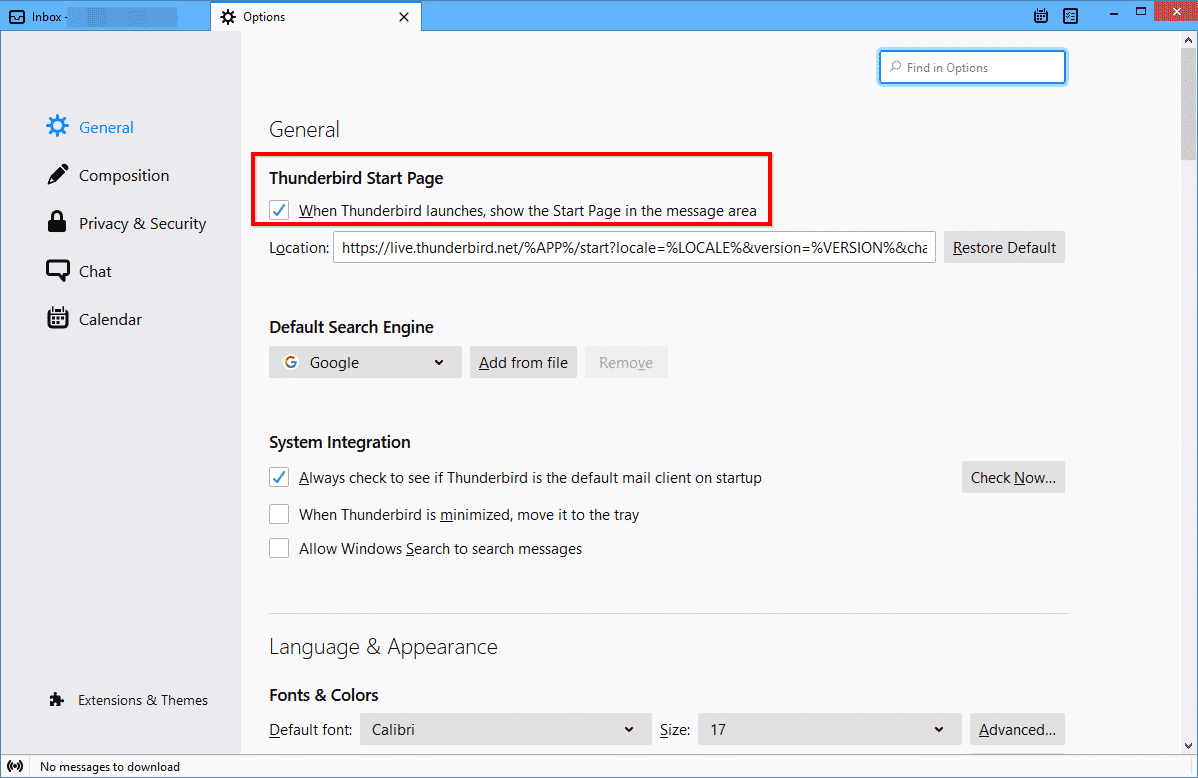The height and width of the screenshot is (778, 1198).
Task: Click the 'No messages to download' status text
Action: tap(110, 767)
